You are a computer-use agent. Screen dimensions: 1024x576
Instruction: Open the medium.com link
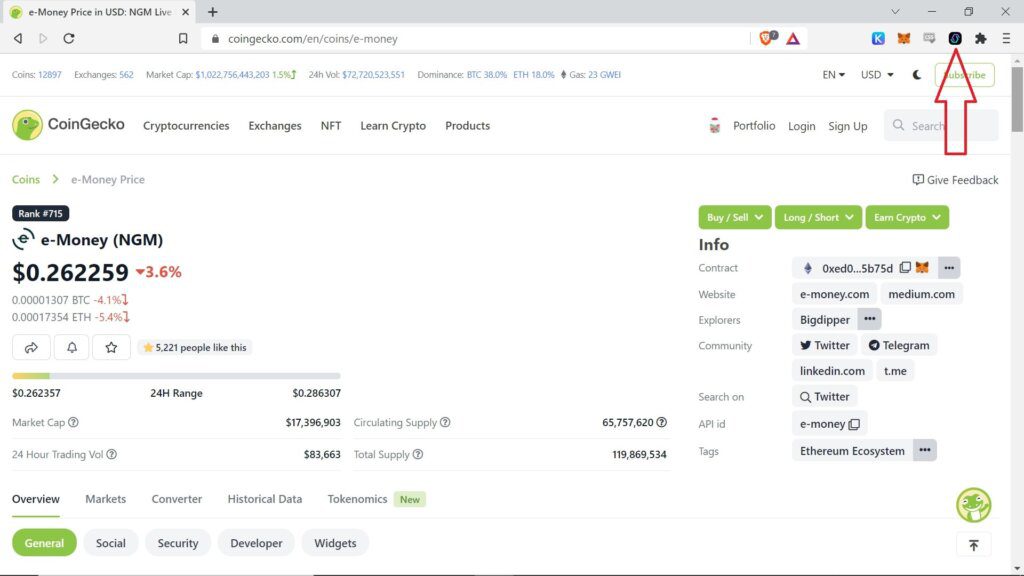(921, 294)
